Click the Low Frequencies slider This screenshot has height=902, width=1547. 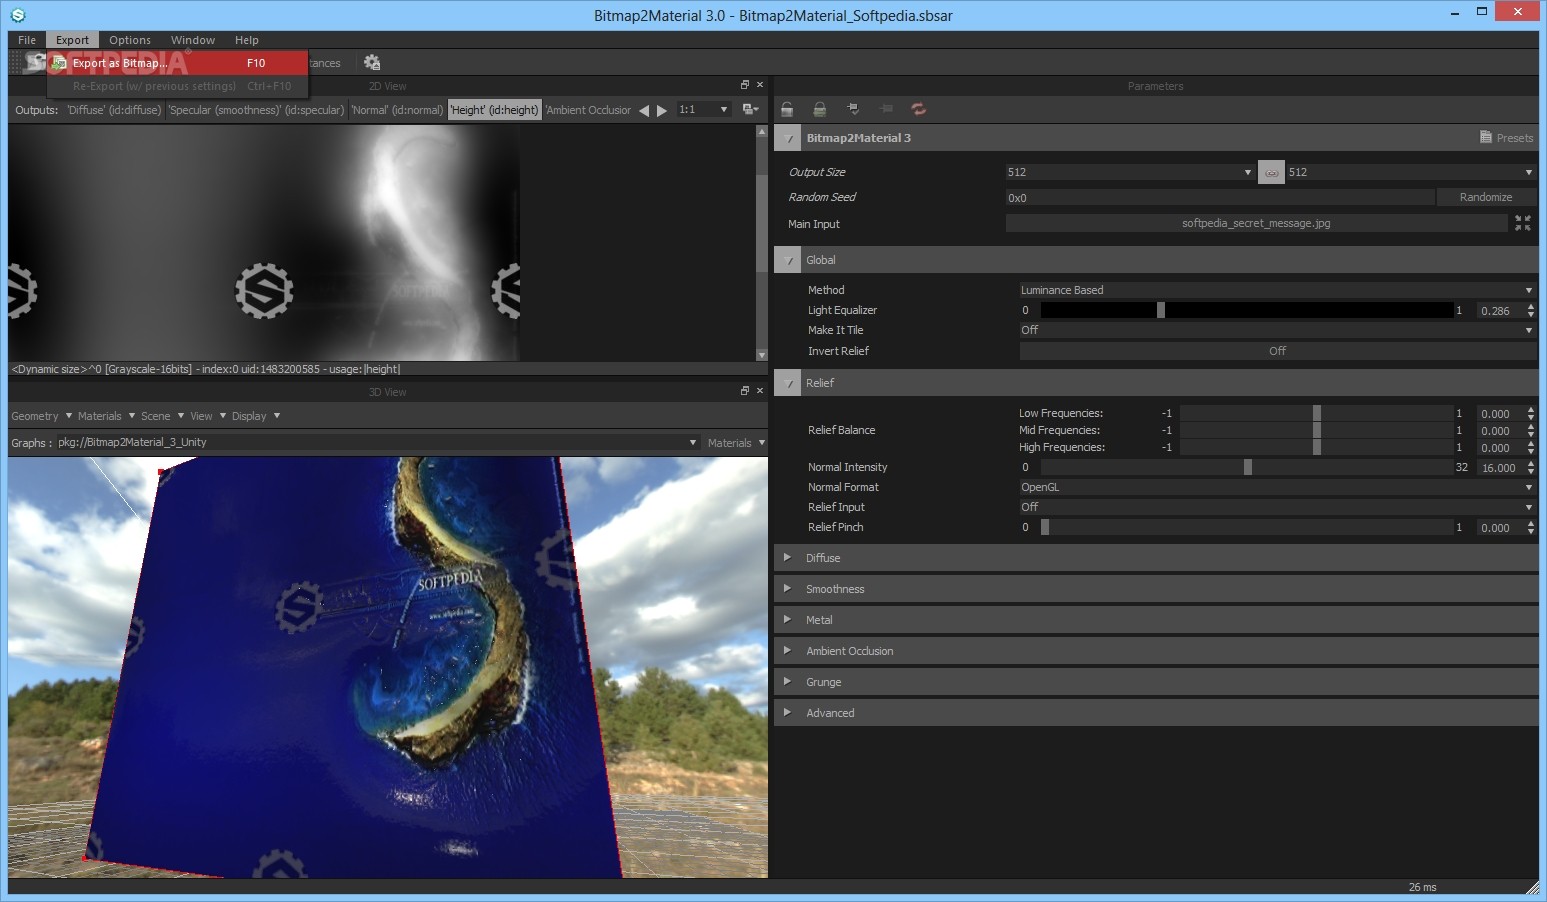coord(1316,413)
